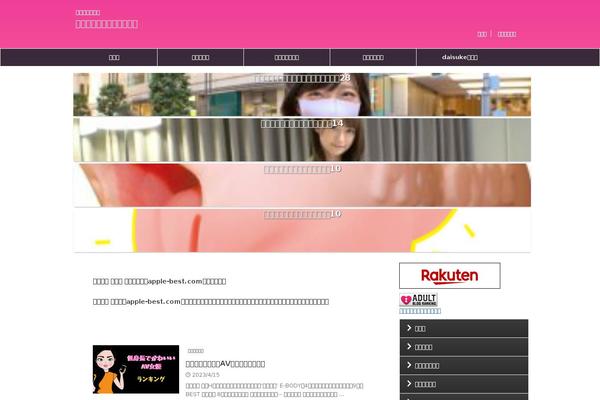
Task: Click the Rakuten advertisement banner
Action: (x=450, y=276)
